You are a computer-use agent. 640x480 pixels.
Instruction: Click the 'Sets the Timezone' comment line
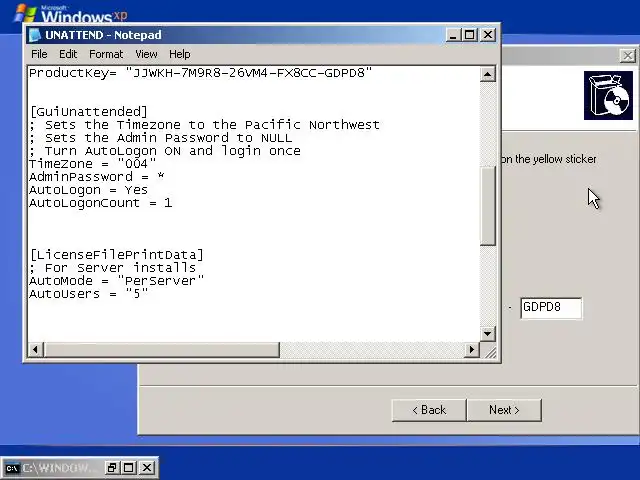[x=204, y=125]
